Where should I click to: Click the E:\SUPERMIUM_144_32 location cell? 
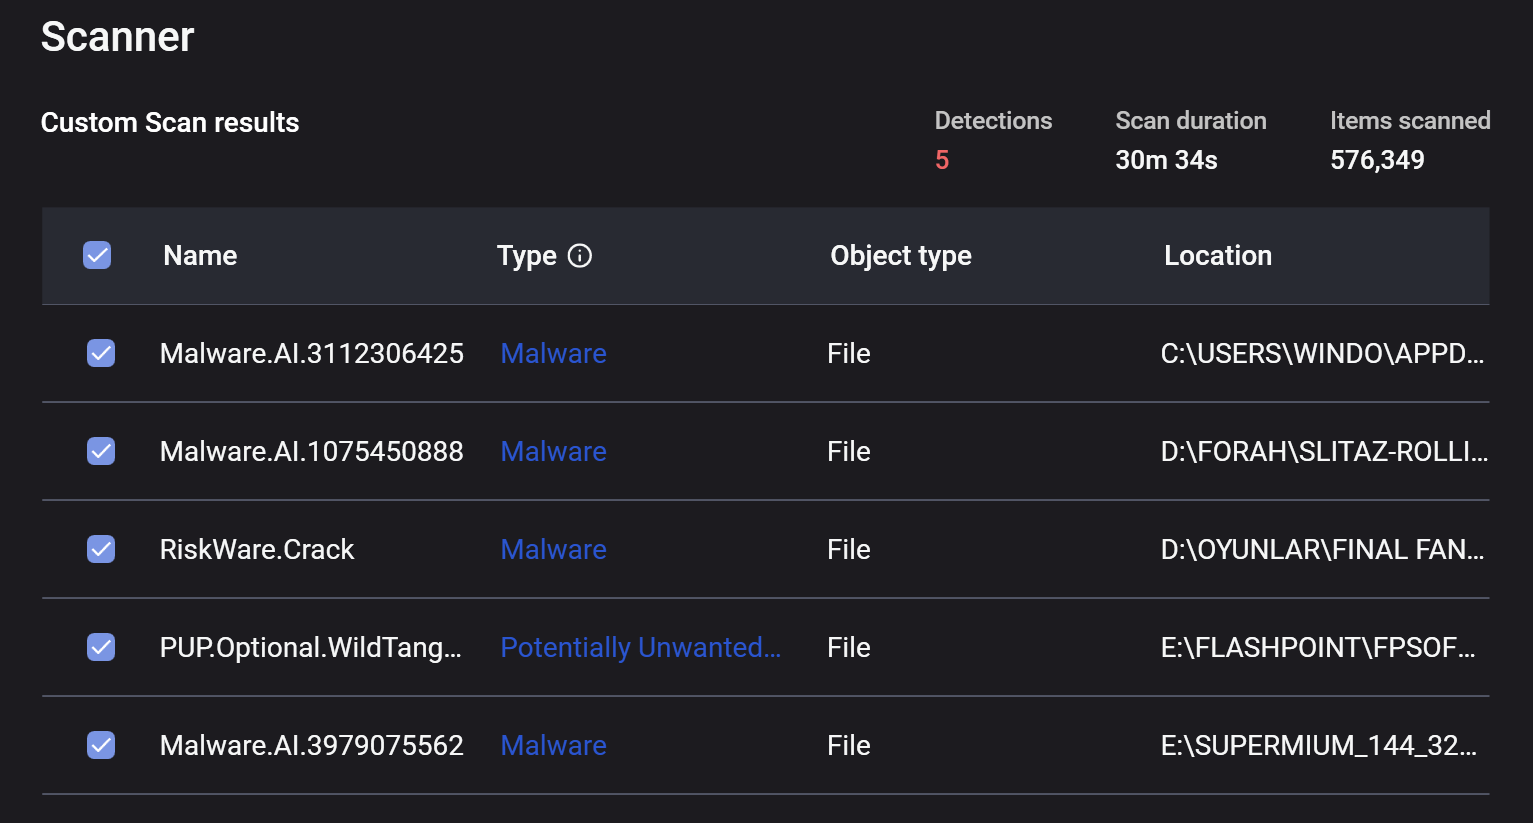[x=1318, y=745]
